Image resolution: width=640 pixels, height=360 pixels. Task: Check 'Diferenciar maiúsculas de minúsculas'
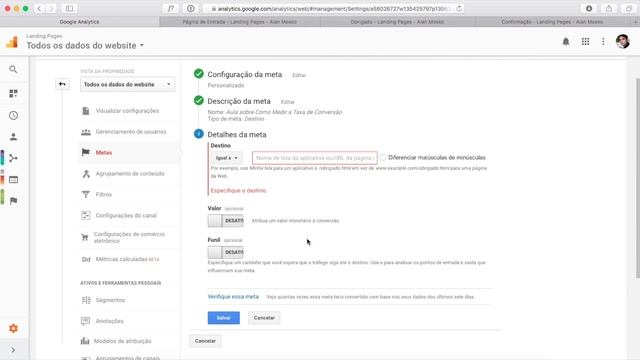pyautogui.click(x=383, y=158)
